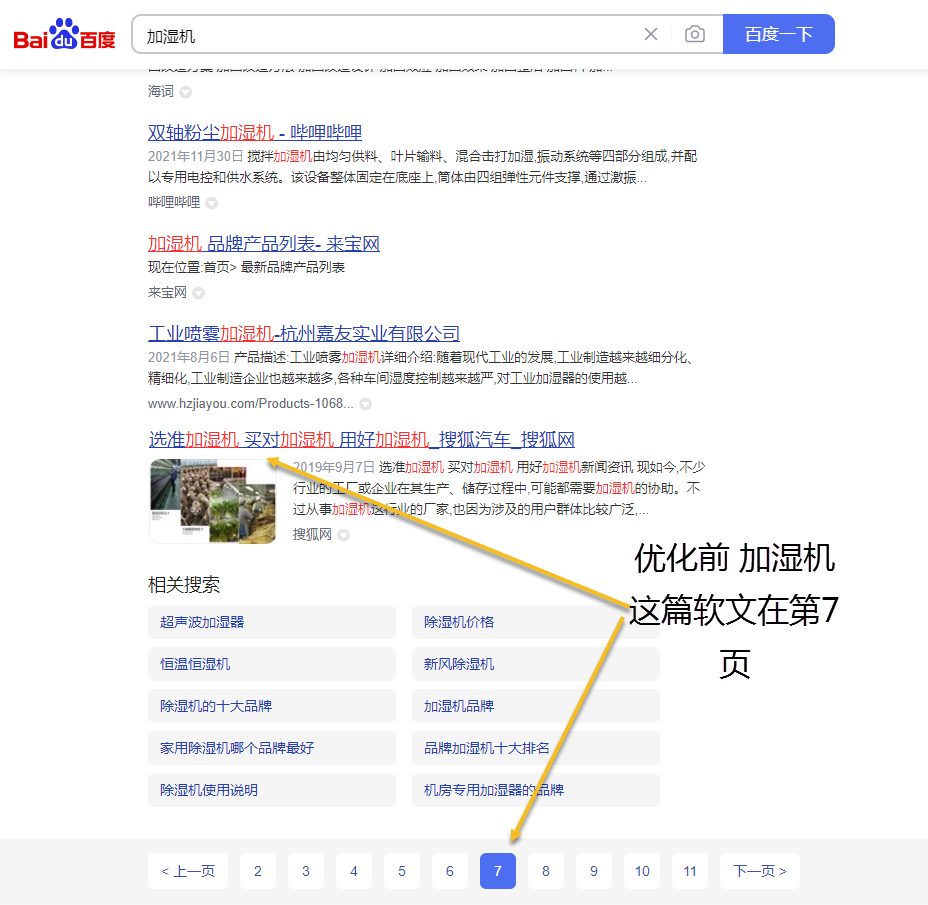
Task: Go to previous page 上一页
Action: 188,871
